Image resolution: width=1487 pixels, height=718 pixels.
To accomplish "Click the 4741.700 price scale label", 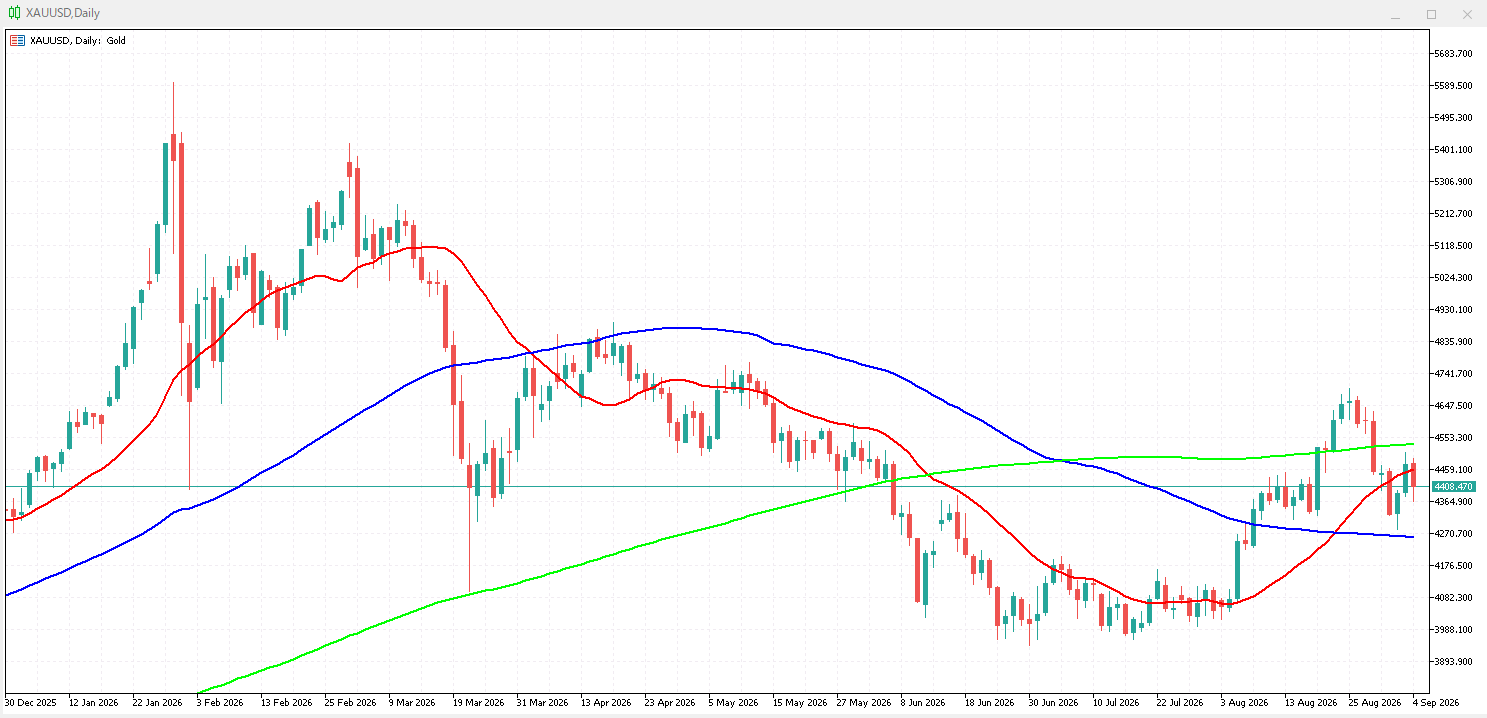I will coord(1452,374).
